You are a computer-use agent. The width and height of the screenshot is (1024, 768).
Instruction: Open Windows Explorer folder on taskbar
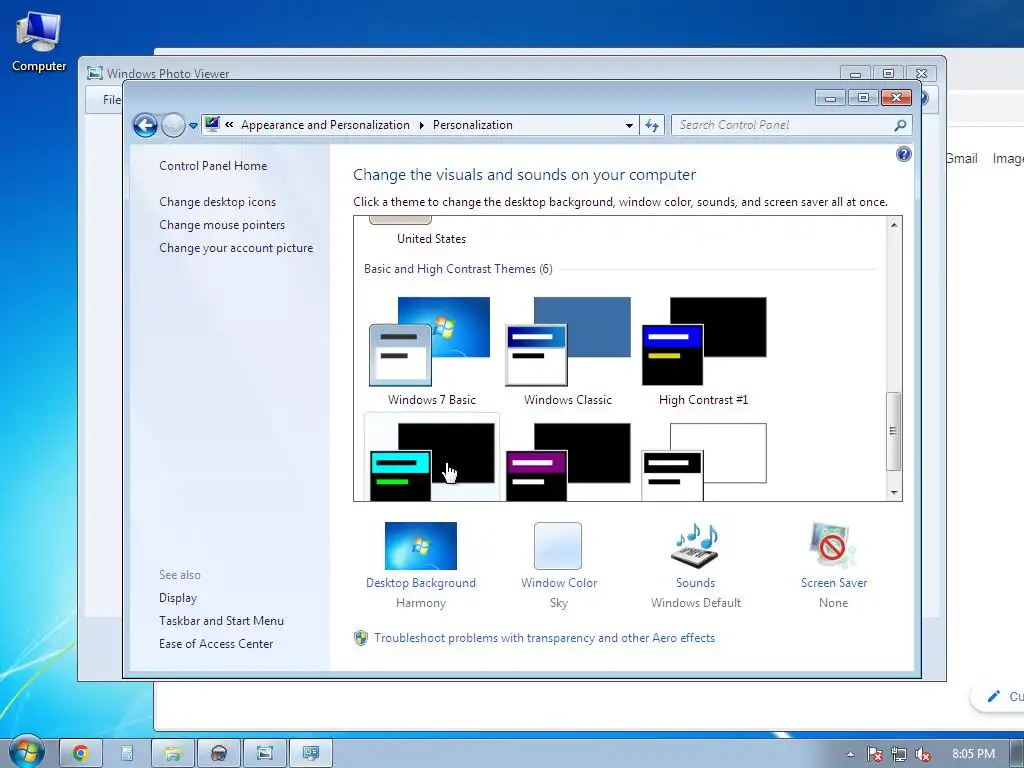pyautogui.click(x=173, y=754)
